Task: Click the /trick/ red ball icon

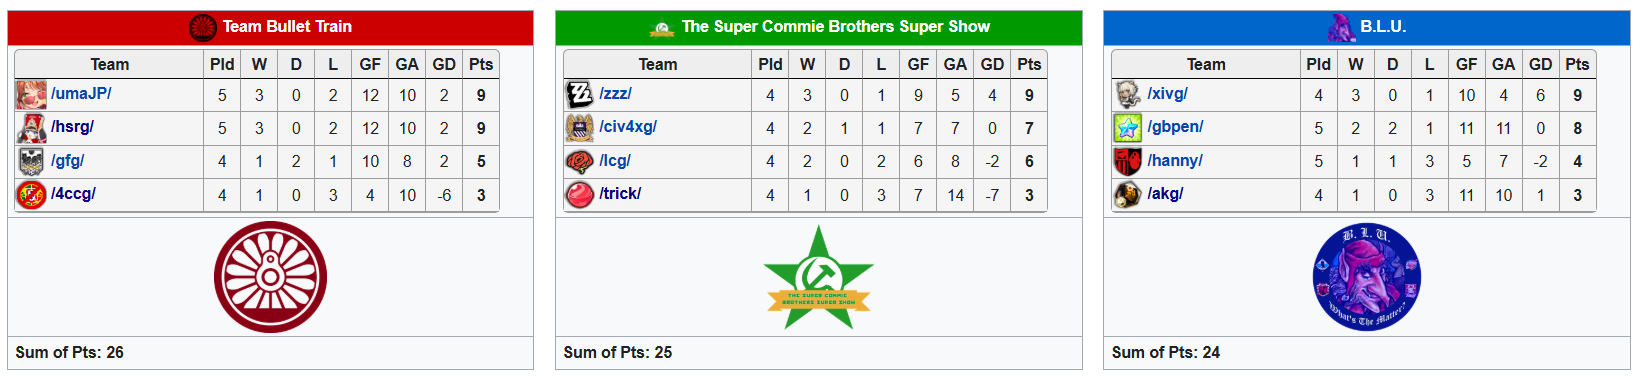Action: click(580, 194)
